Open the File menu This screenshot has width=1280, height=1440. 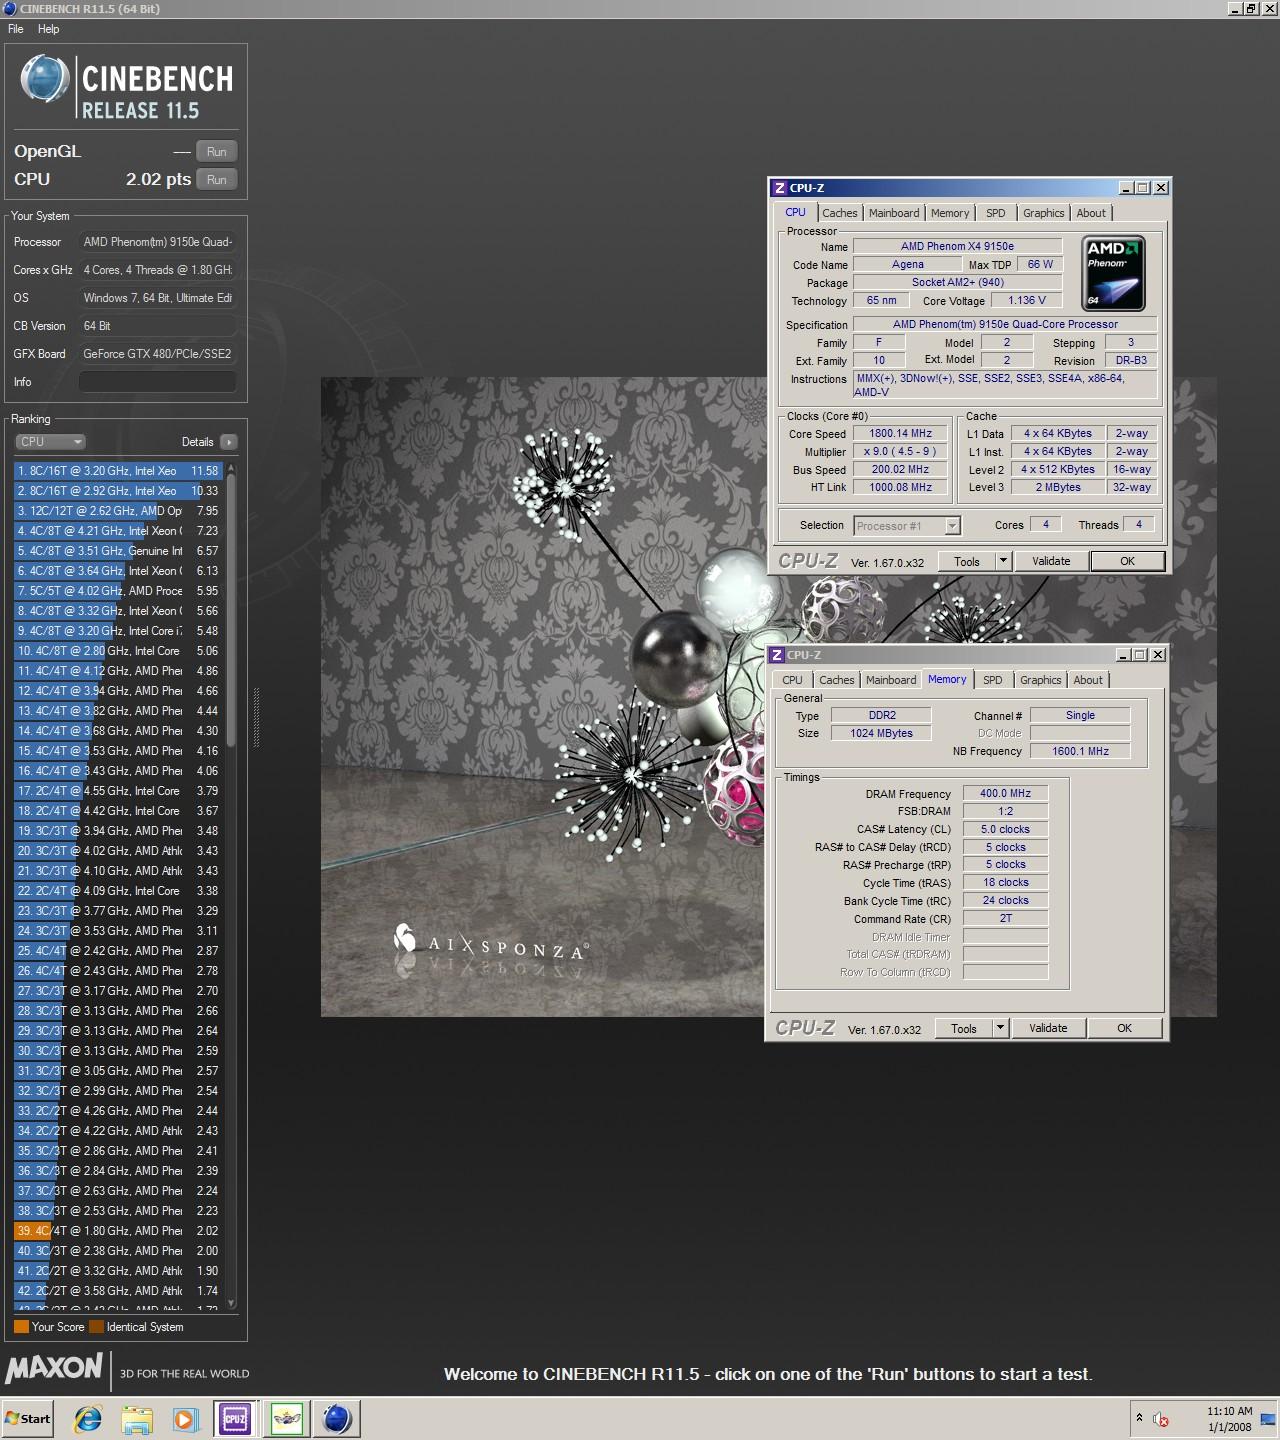pyautogui.click(x=16, y=29)
